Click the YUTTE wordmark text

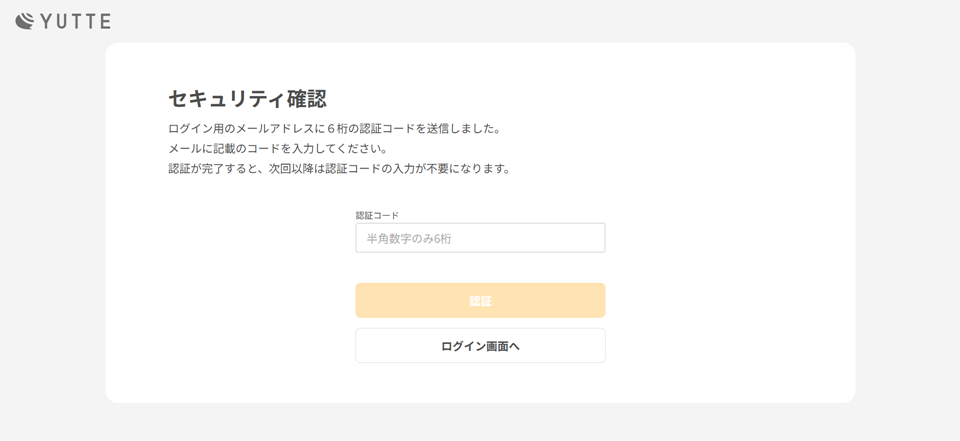point(76,21)
